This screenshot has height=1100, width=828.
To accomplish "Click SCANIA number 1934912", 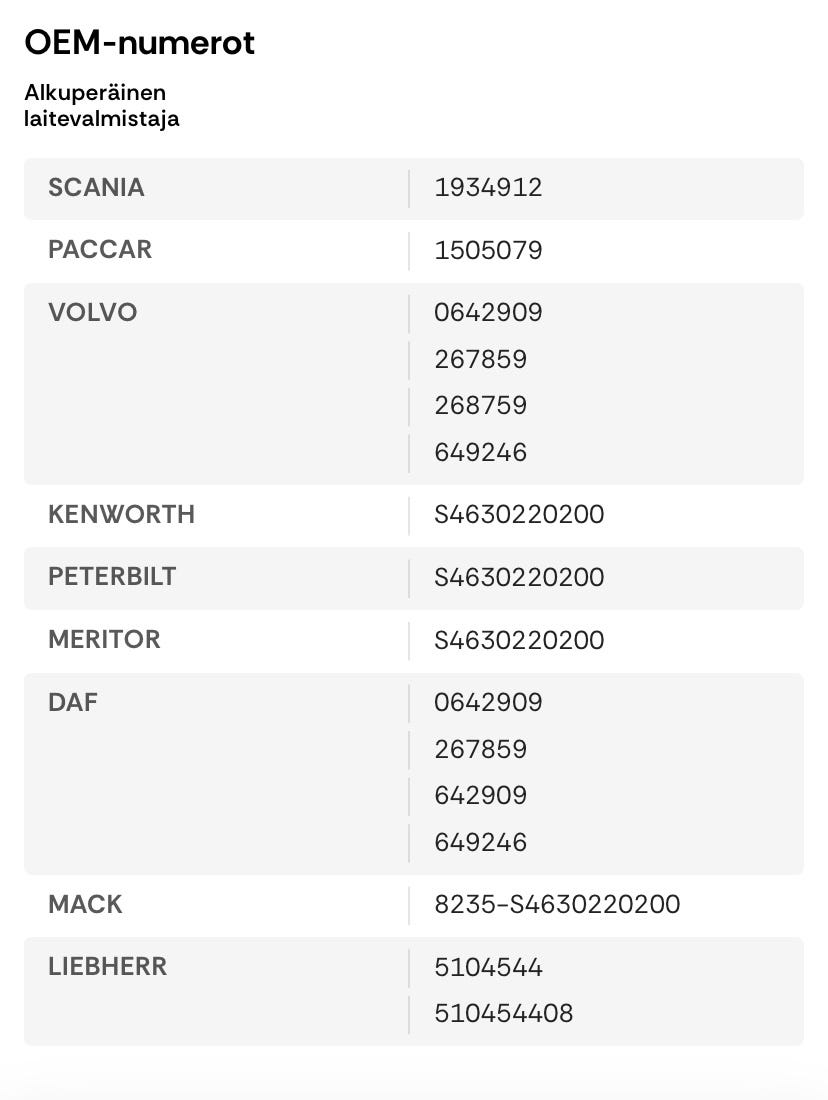I will coord(488,188).
